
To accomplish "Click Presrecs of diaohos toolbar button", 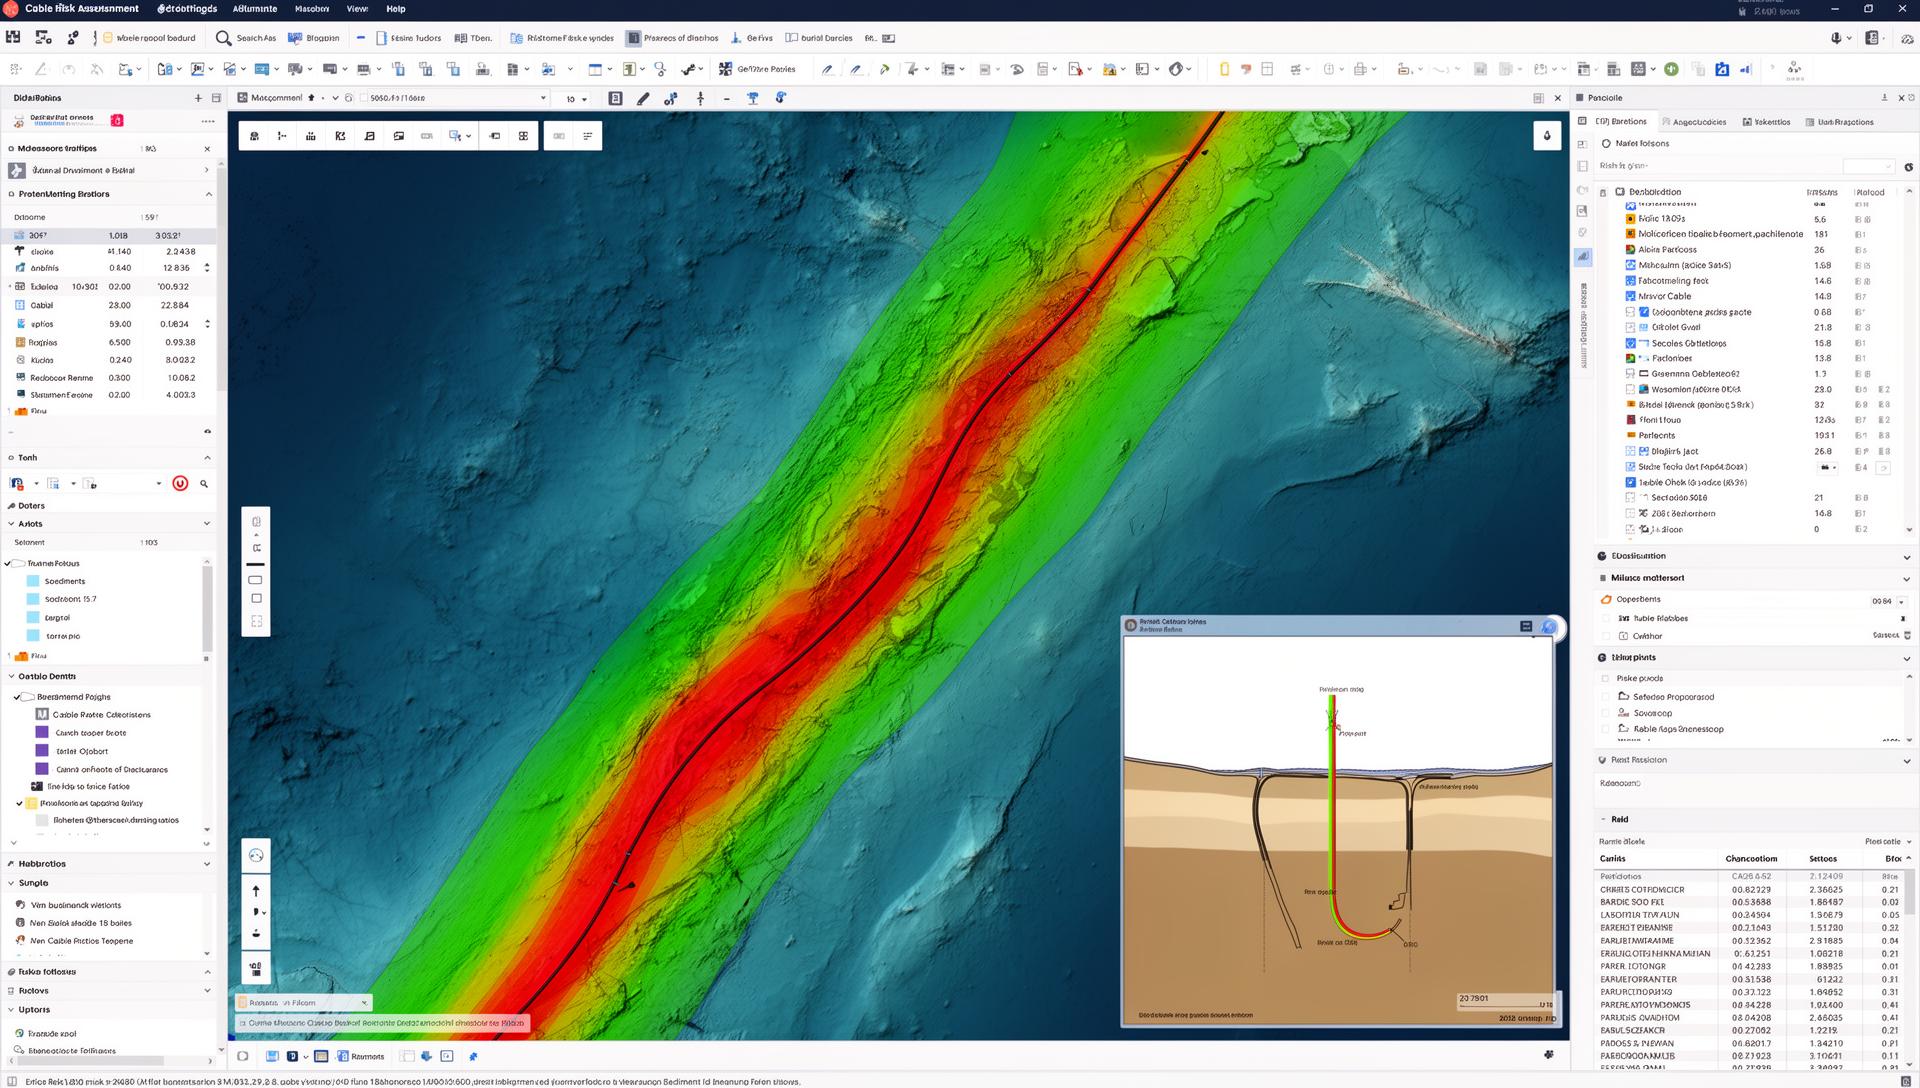I will click(672, 38).
